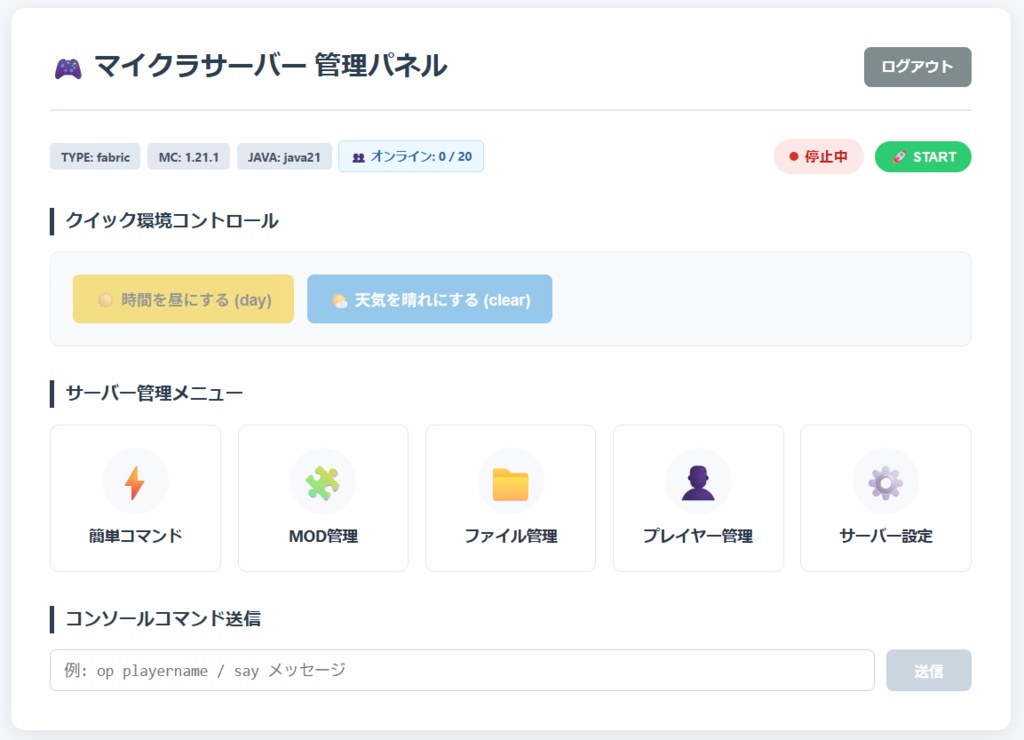
Task: Open the 簡単コマンド menu card
Action: [x=135, y=498]
